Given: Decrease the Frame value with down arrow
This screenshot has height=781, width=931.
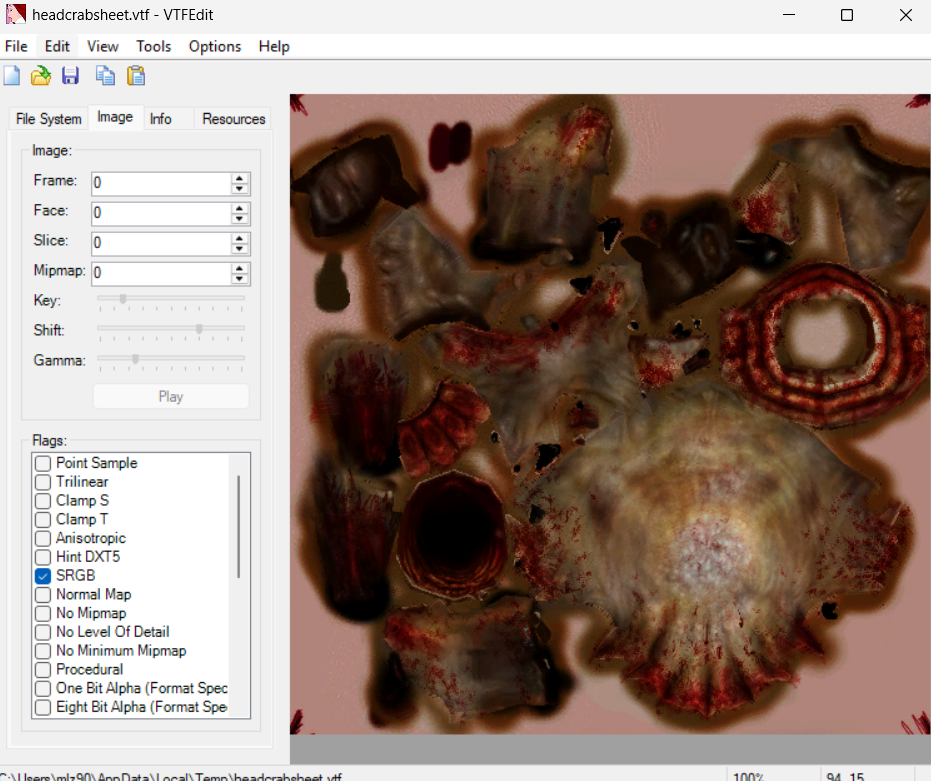Looking at the screenshot, I should pos(239,189).
